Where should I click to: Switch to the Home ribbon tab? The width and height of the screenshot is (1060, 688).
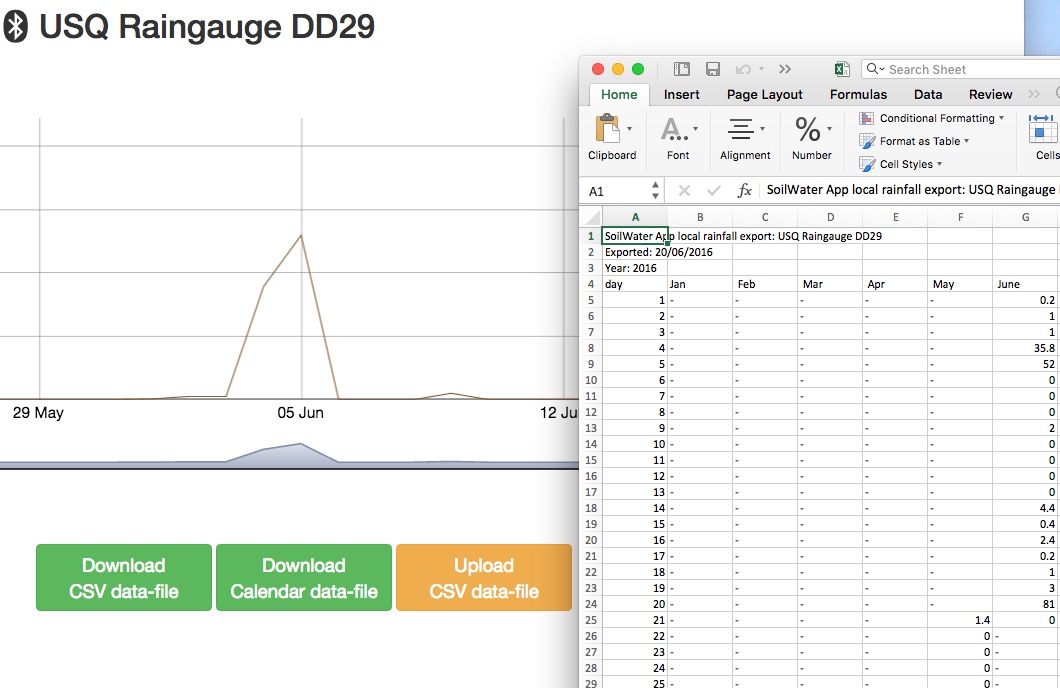(619, 95)
